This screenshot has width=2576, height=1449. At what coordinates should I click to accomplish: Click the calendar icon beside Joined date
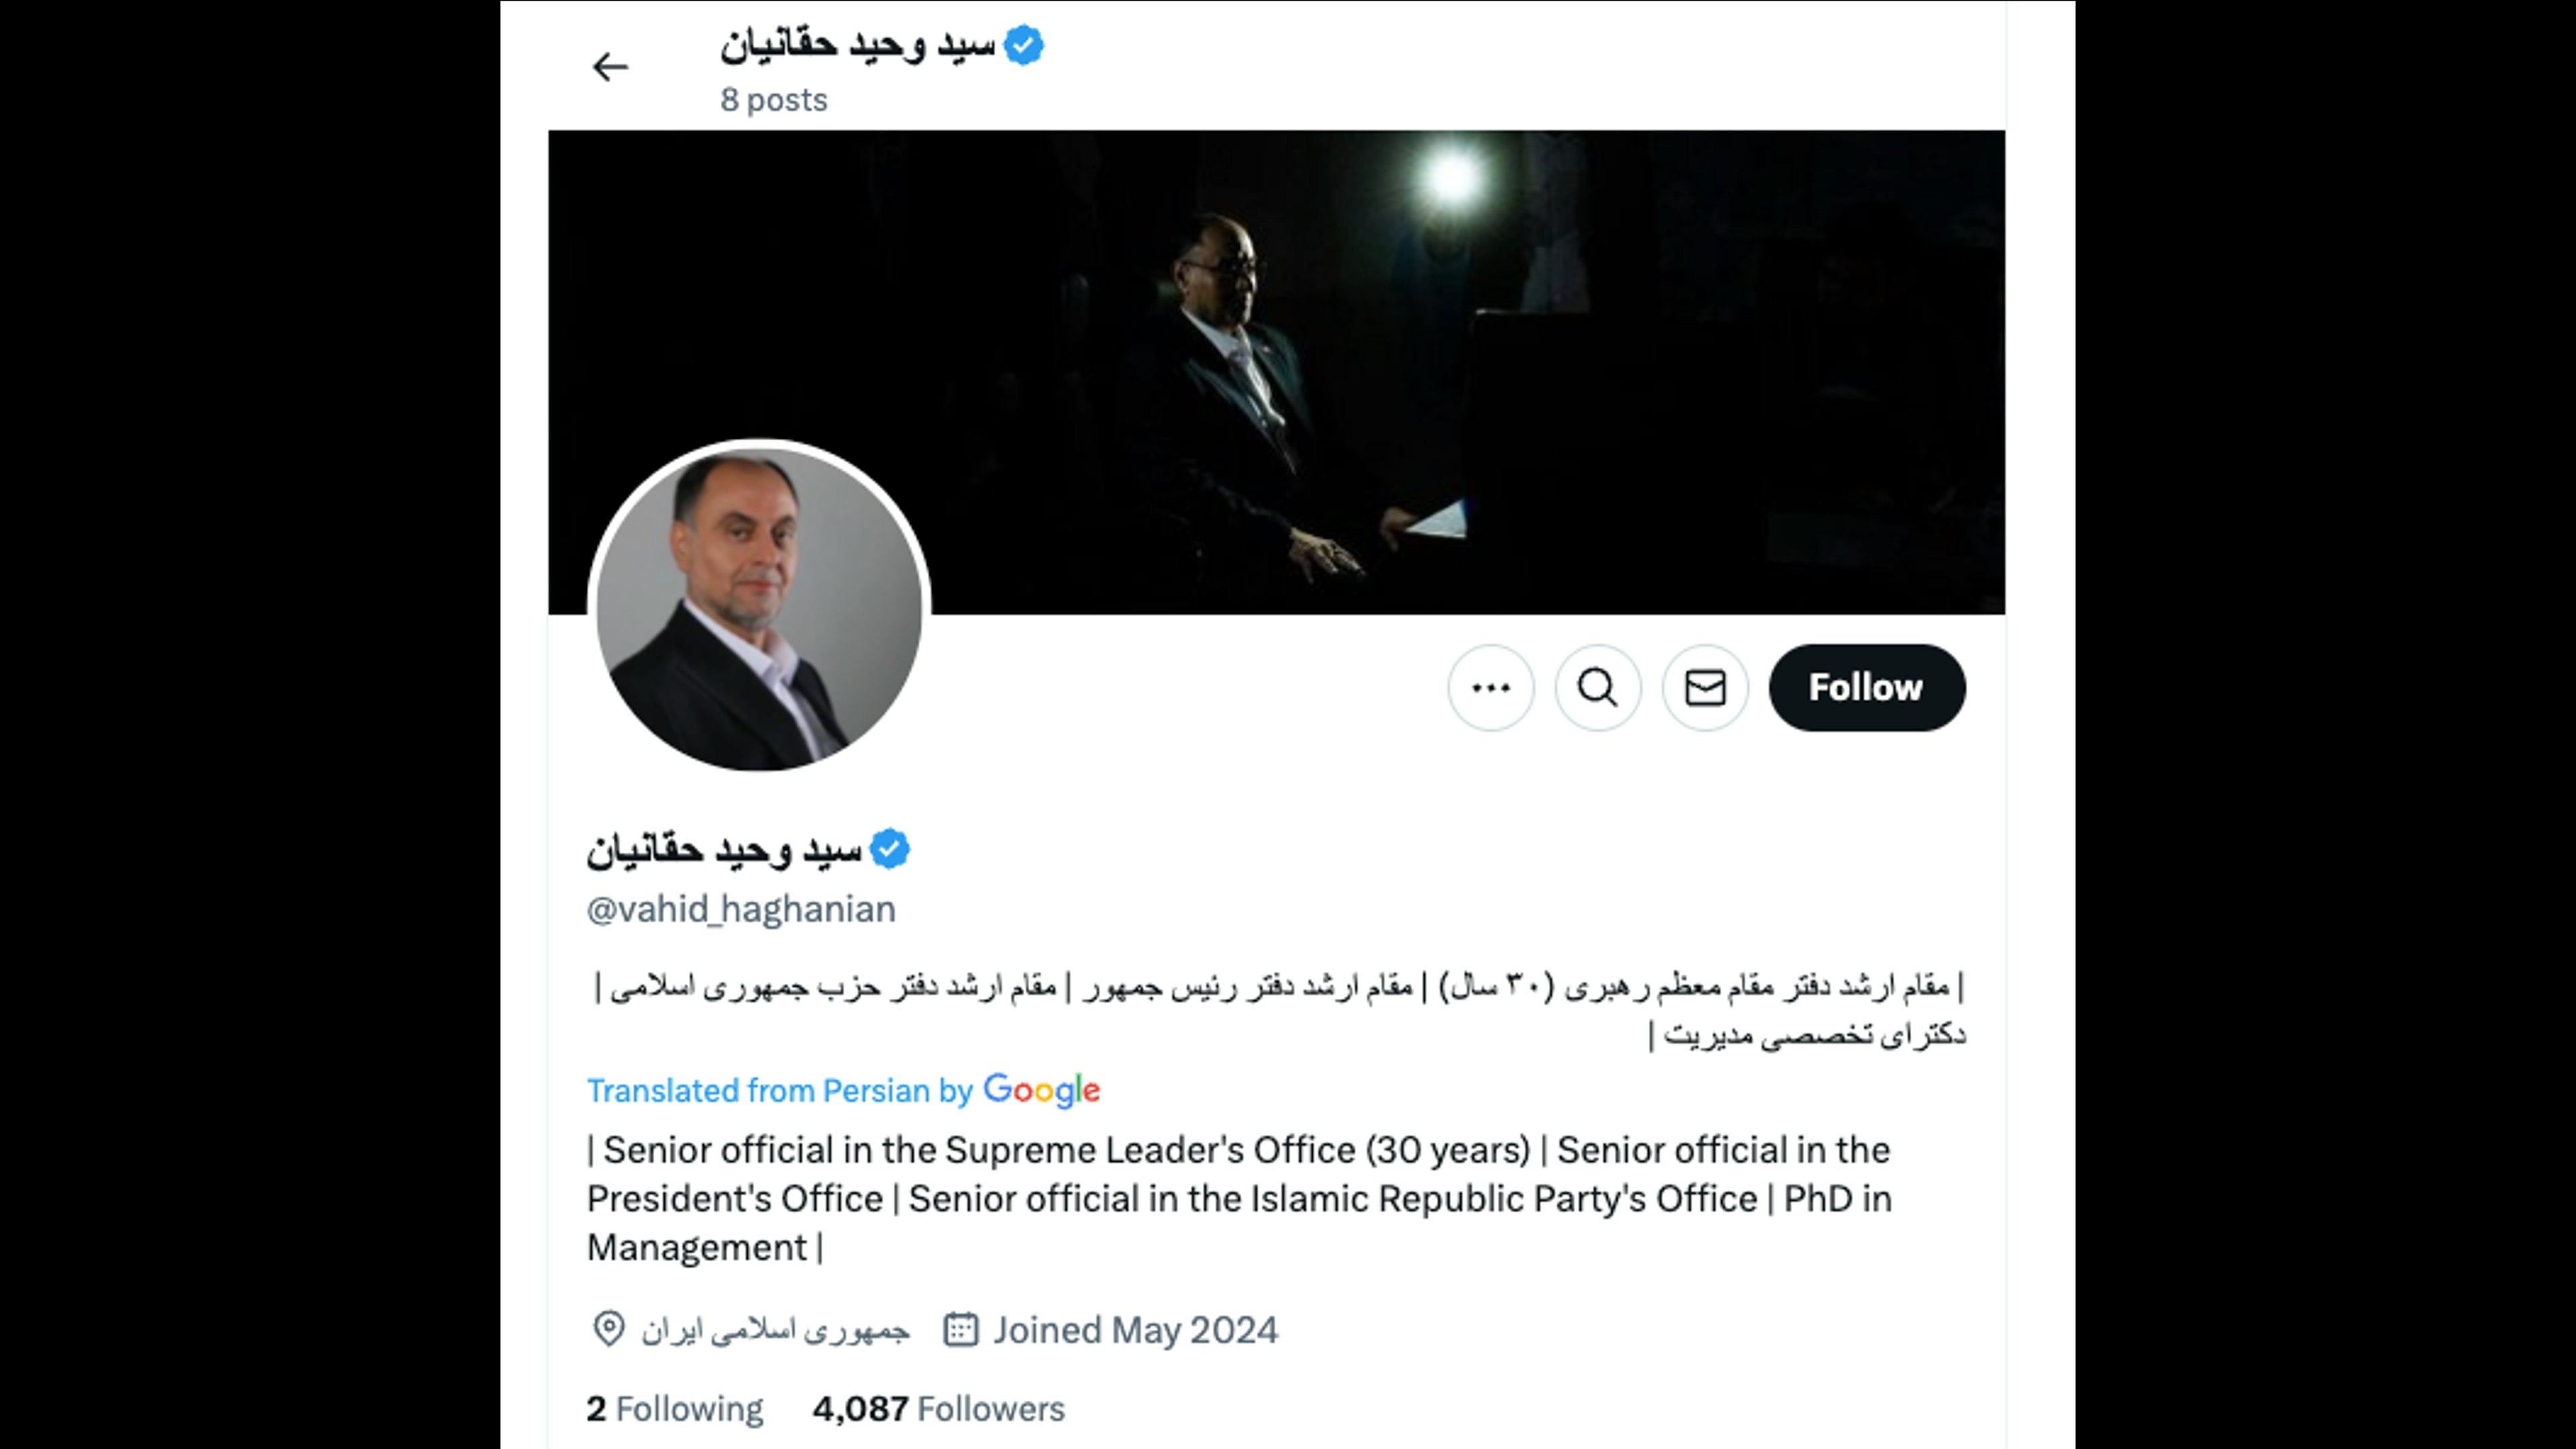click(960, 1329)
